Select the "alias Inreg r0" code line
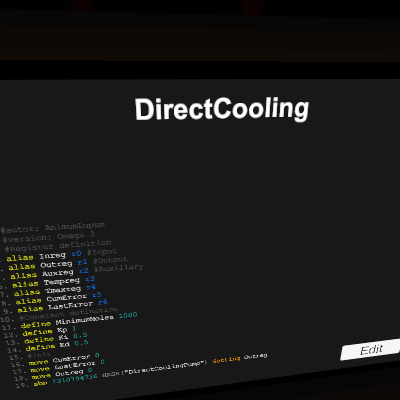400x400 pixels. pos(44,256)
